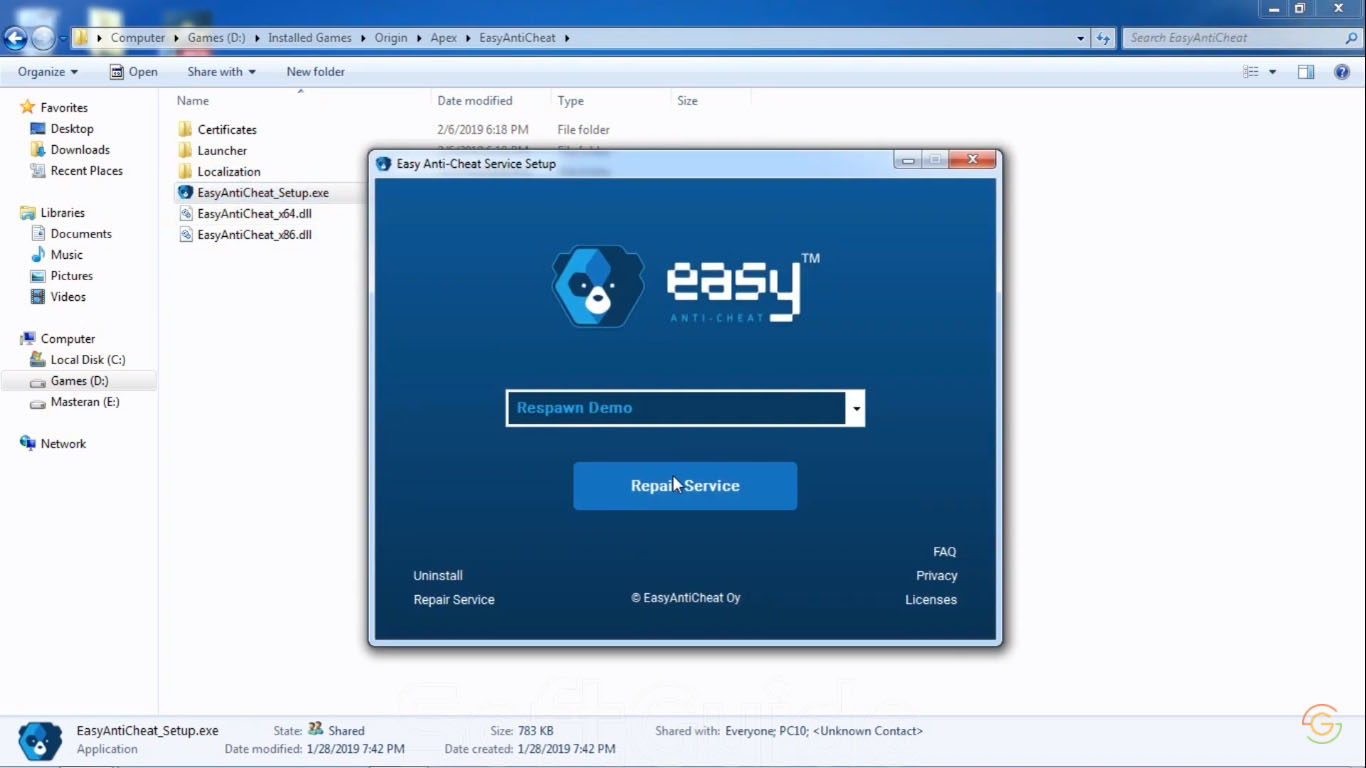Sort by Size column header
The width and height of the screenshot is (1366, 768).
click(x=687, y=101)
